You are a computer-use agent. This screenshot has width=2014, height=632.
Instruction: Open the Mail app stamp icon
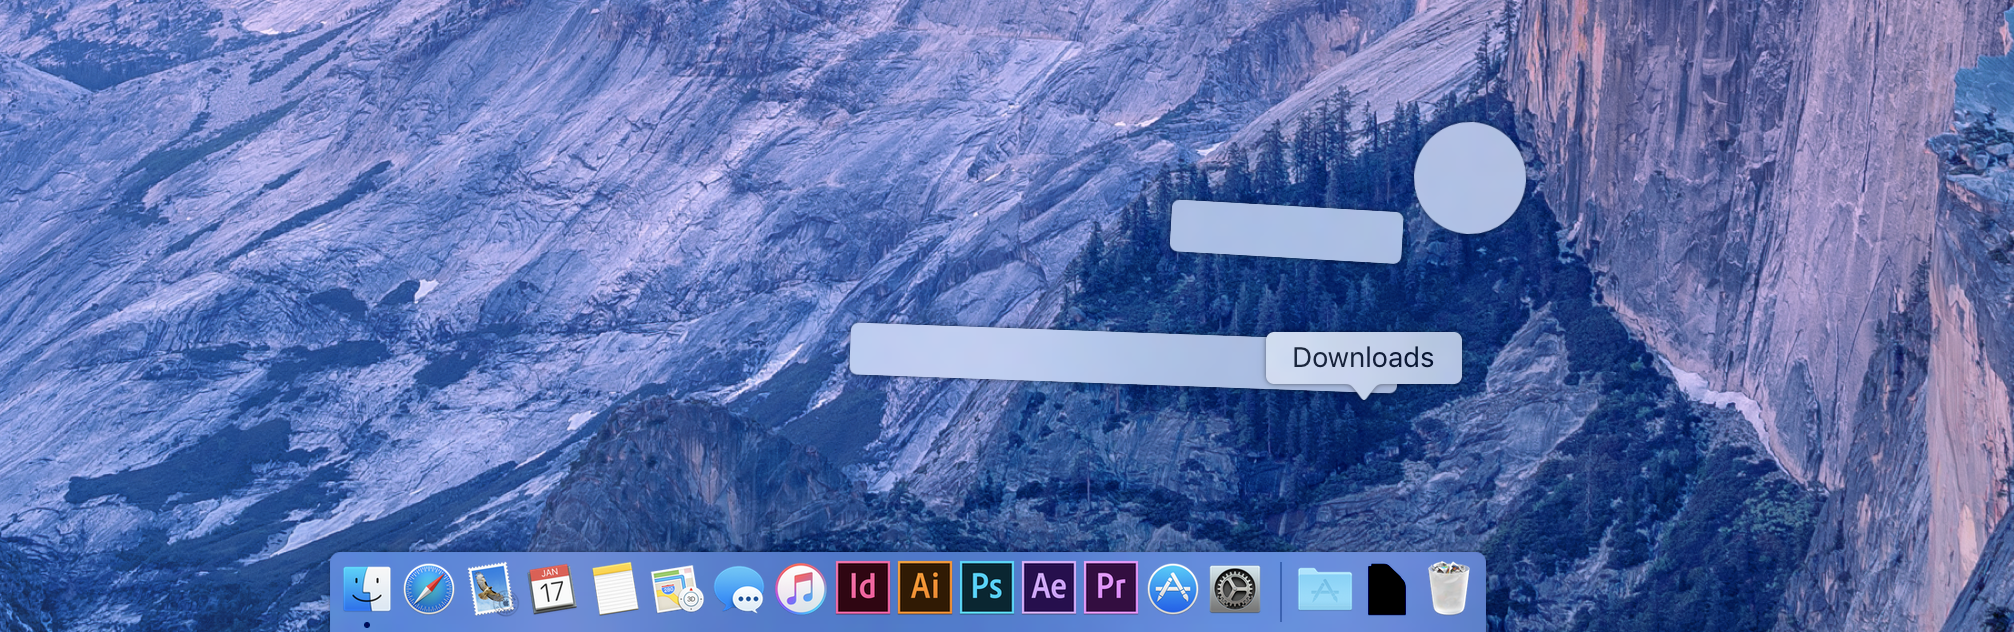tap(491, 588)
